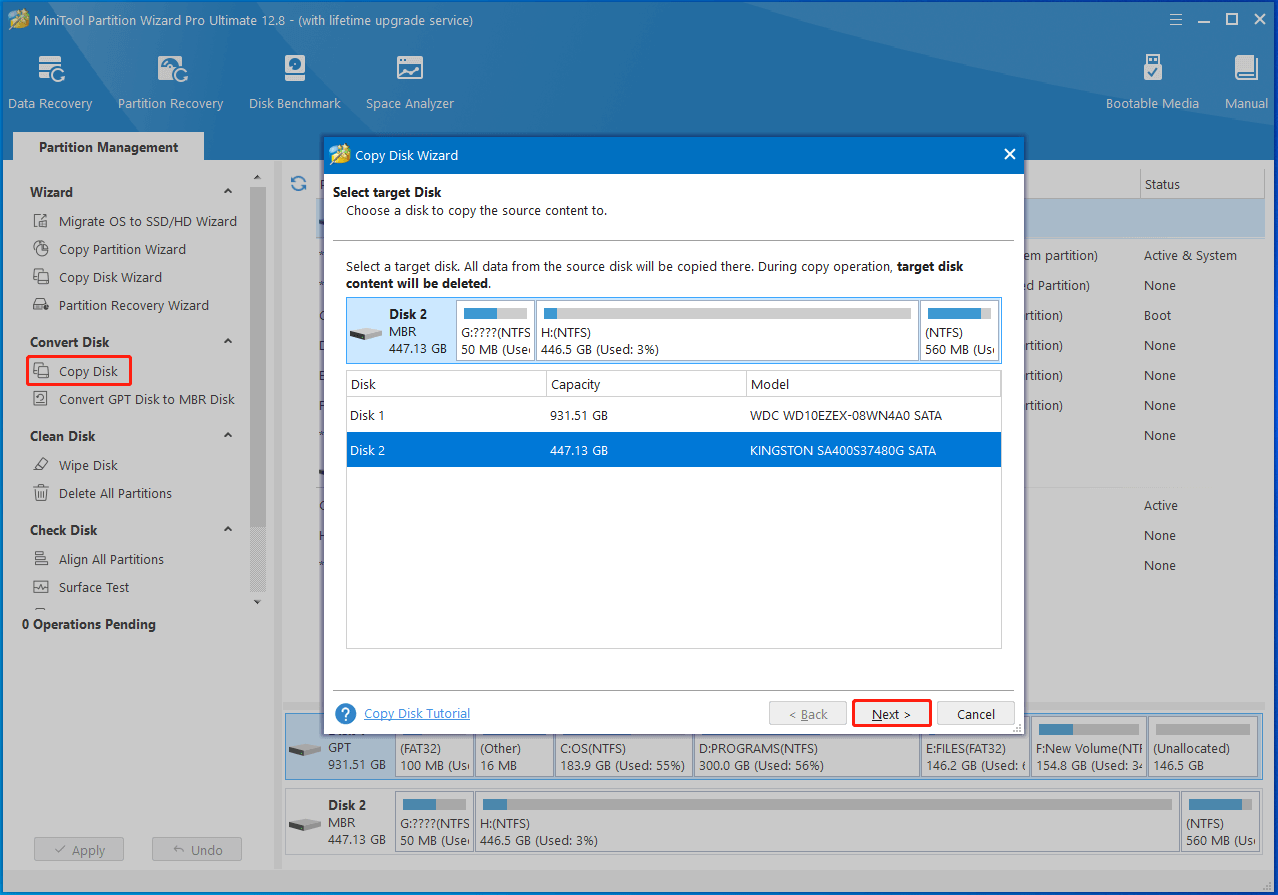Click the Model column header
1278x895 pixels.
[873, 384]
